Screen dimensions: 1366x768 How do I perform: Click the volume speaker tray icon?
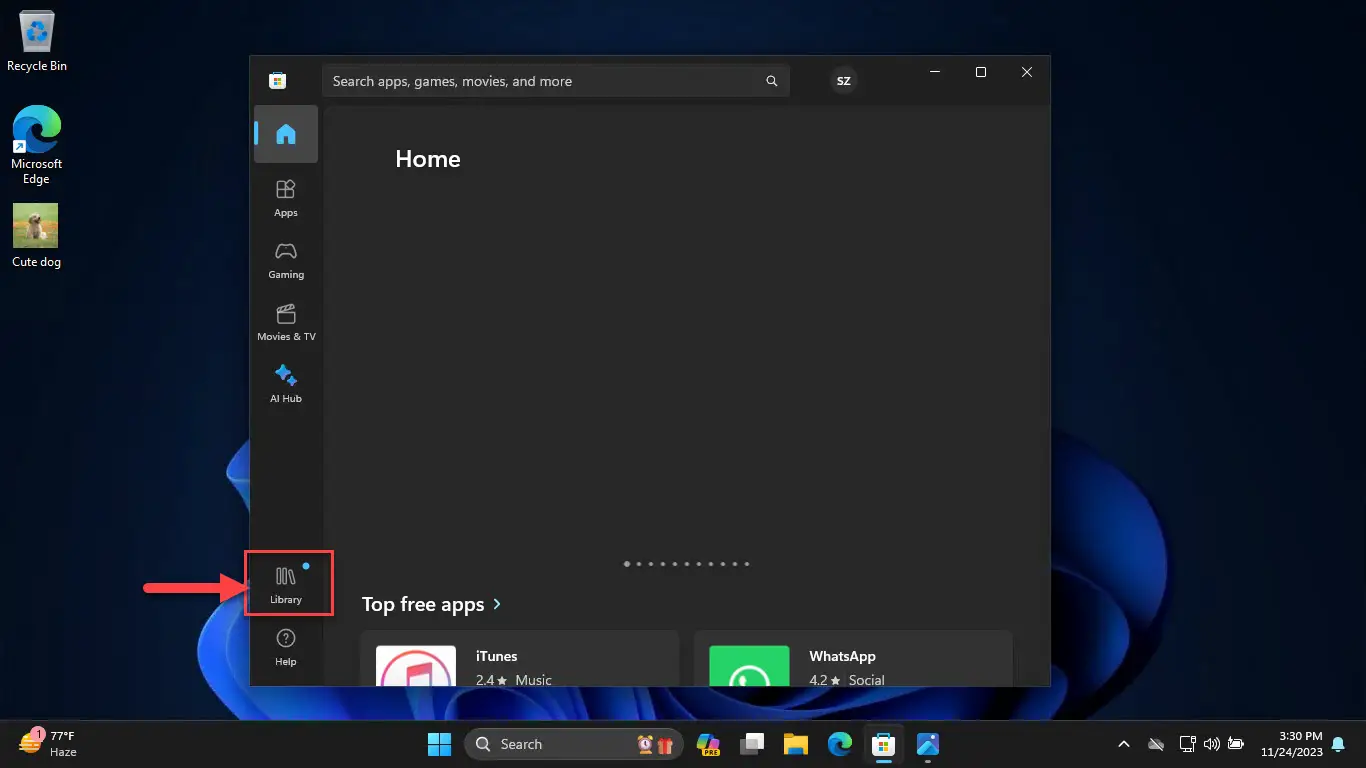point(1211,744)
